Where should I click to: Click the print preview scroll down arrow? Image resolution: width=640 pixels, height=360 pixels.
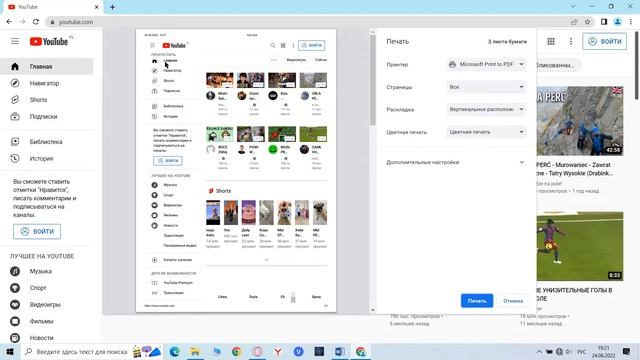372,310
